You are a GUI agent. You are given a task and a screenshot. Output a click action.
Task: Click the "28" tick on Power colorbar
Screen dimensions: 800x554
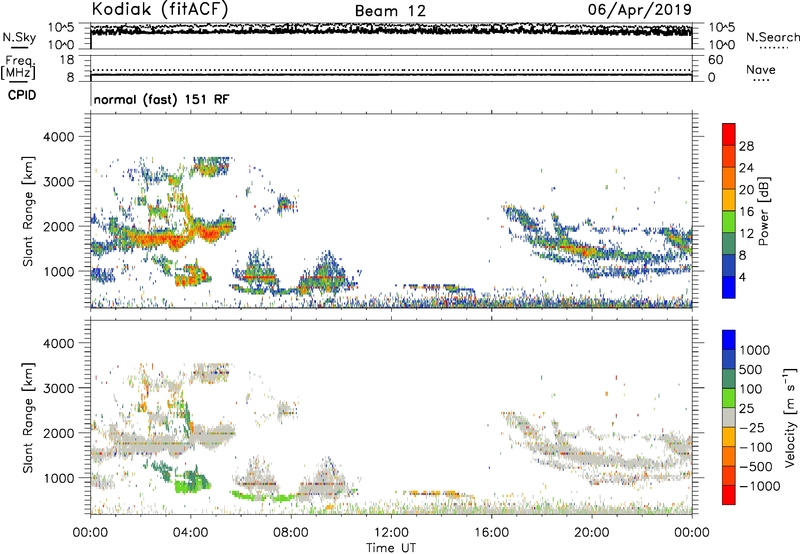click(746, 146)
